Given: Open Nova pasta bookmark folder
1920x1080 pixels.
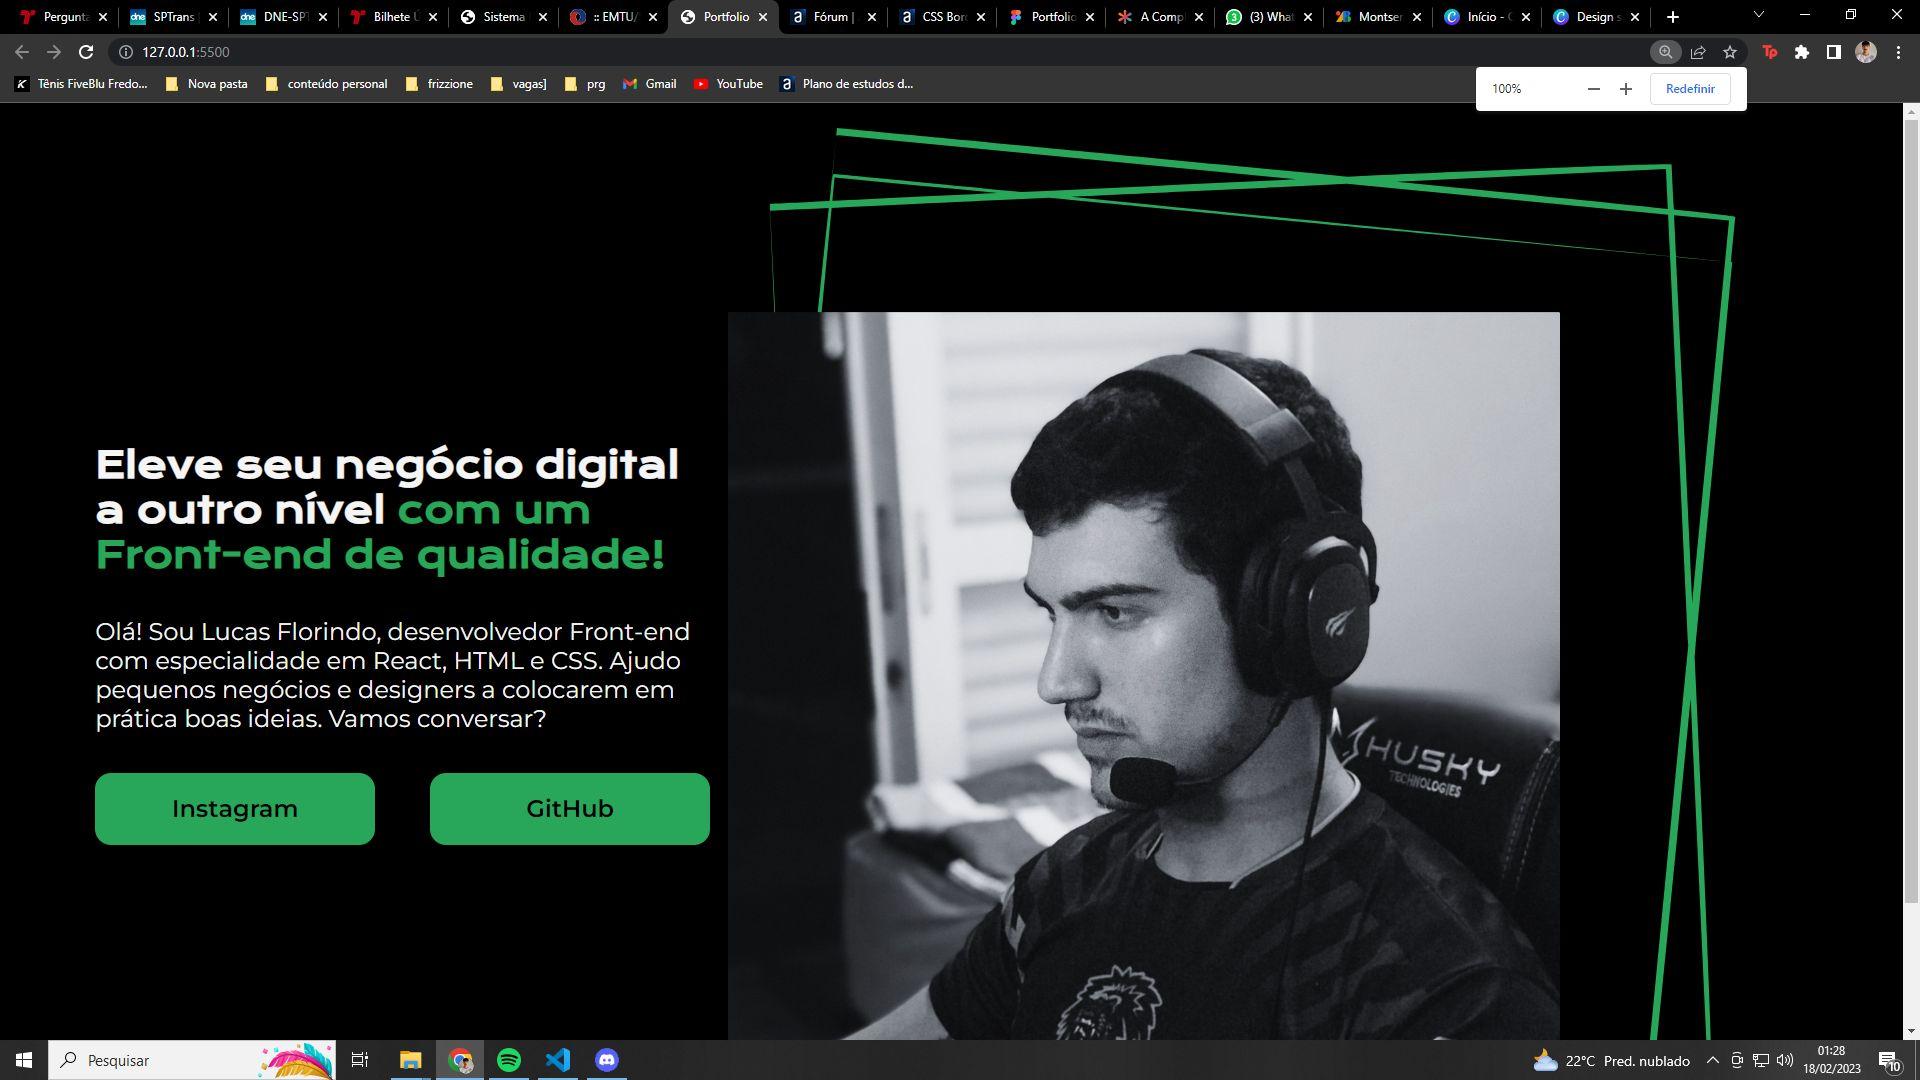Looking at the screenshot, I should click(x=207, y=84).
